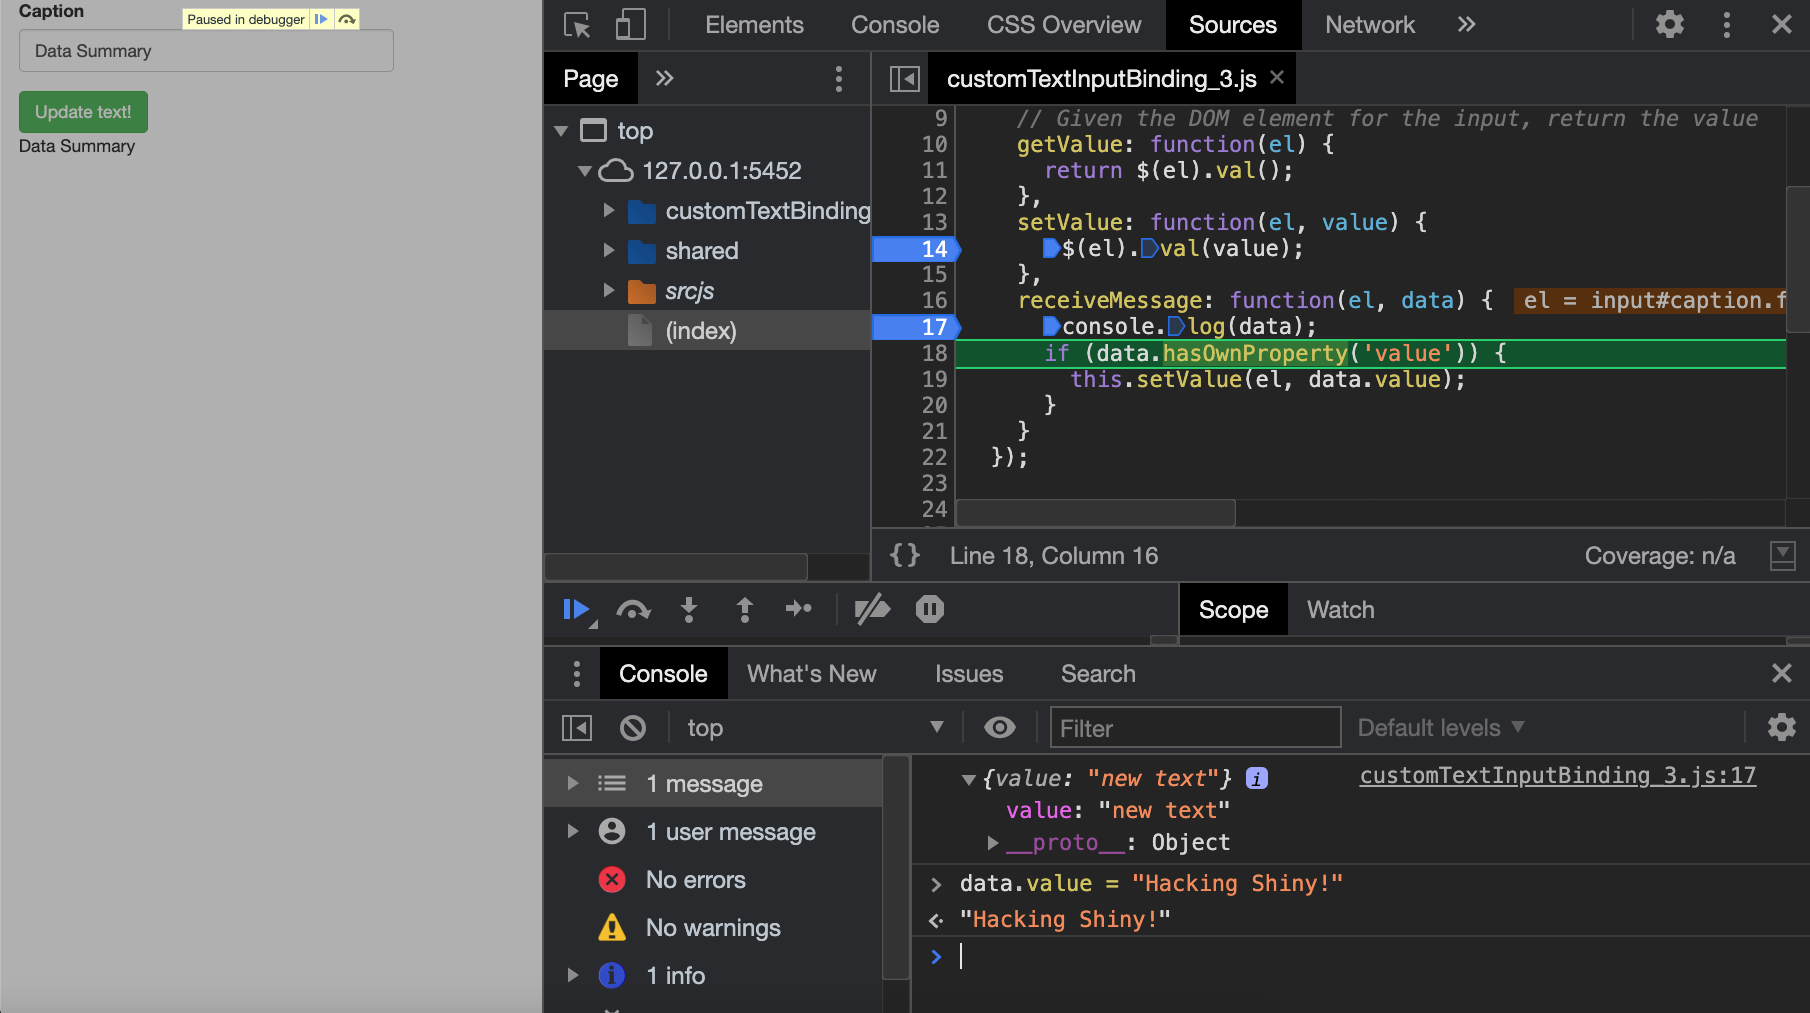Show more DevTools tabs chevron
Image resolution: width=1810 pixels, height=1013 pixels.
[x=1466, y=25]
